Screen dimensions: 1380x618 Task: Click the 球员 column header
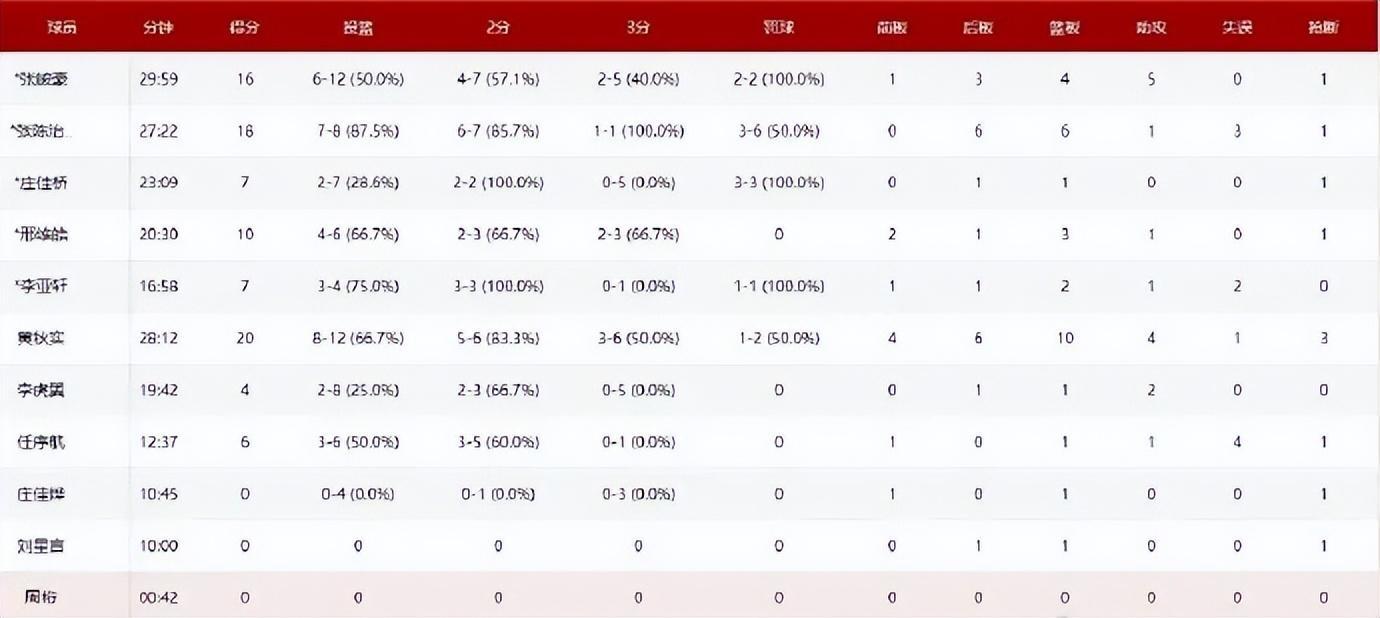click(x=62, y=28)
